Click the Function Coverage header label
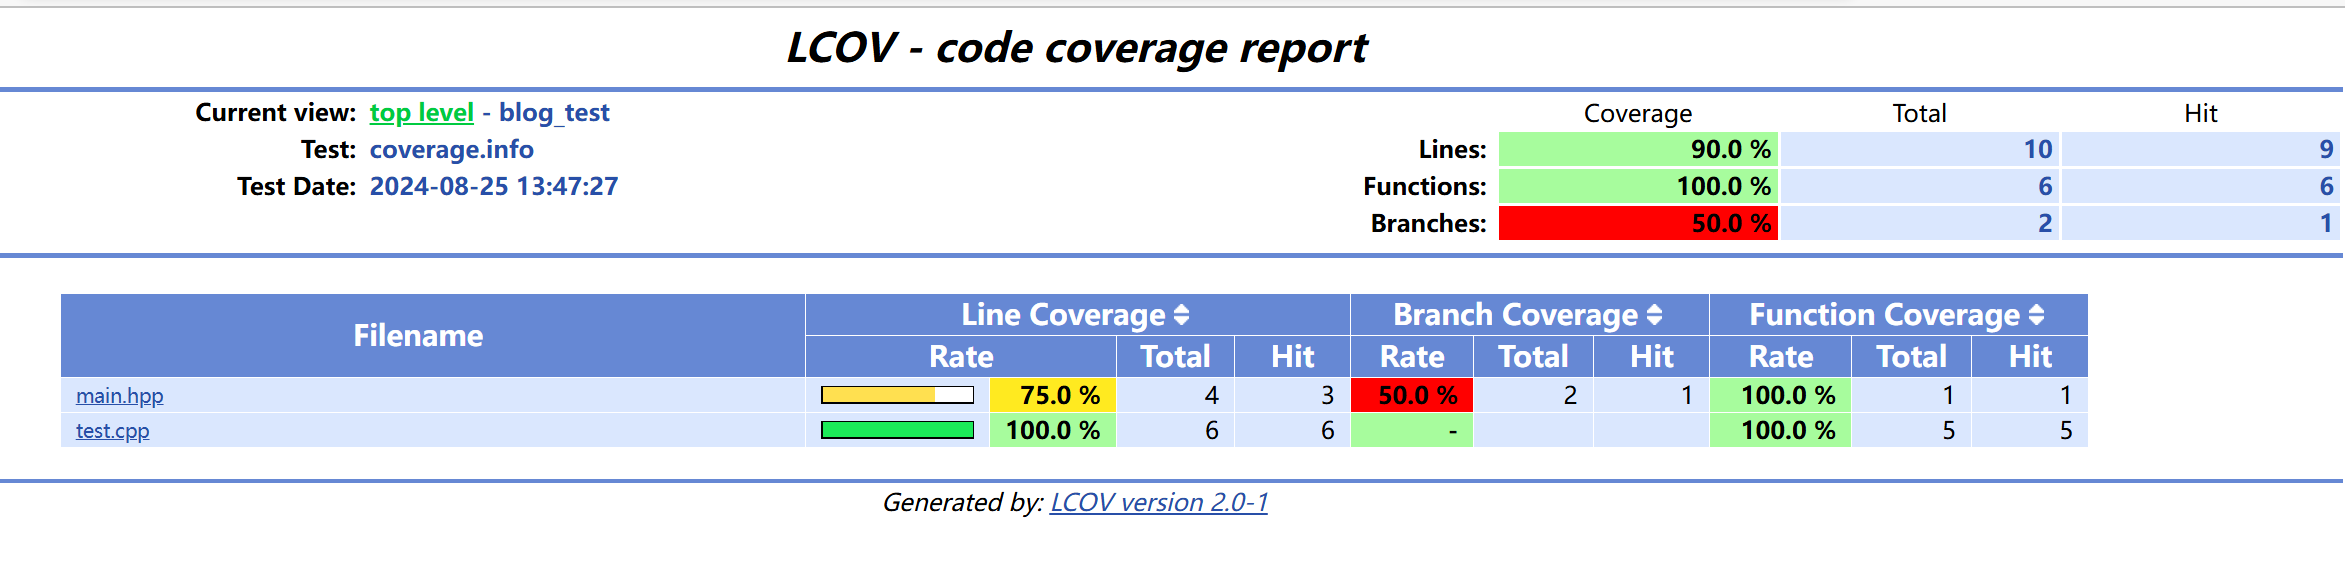Image resolution: width=2345 pixels, height=561 pixels. pyautogui.click(x=1884, y=315)
